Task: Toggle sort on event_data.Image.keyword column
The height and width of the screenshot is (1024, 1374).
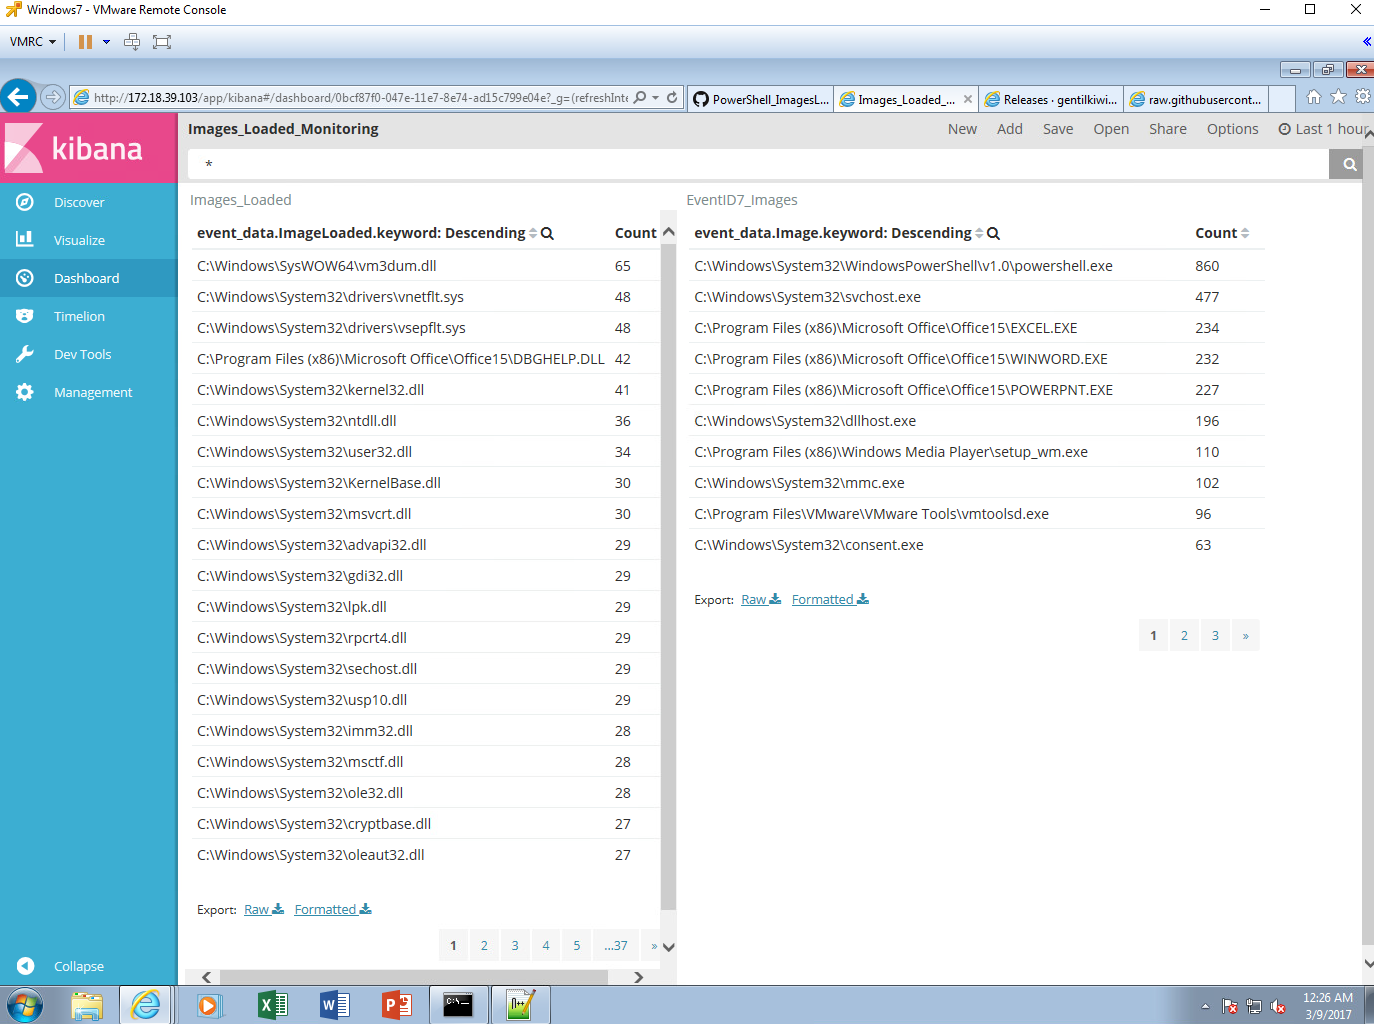Action: coord(979,234)
